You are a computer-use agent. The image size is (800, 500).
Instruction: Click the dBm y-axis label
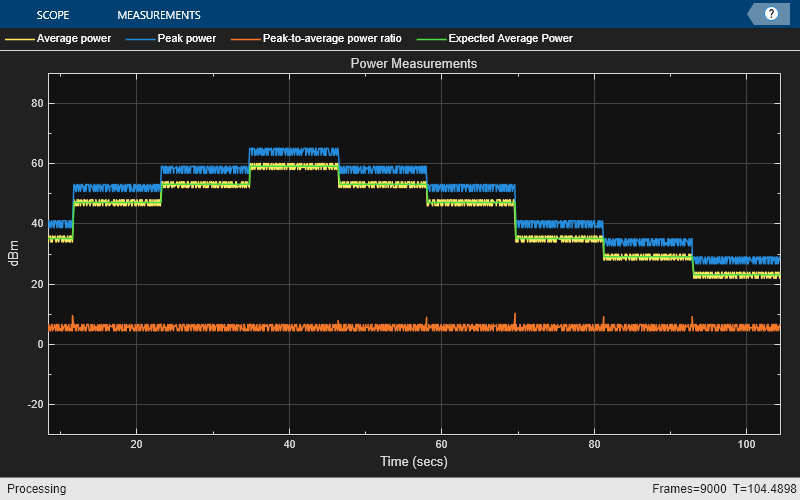pos(14,253)
